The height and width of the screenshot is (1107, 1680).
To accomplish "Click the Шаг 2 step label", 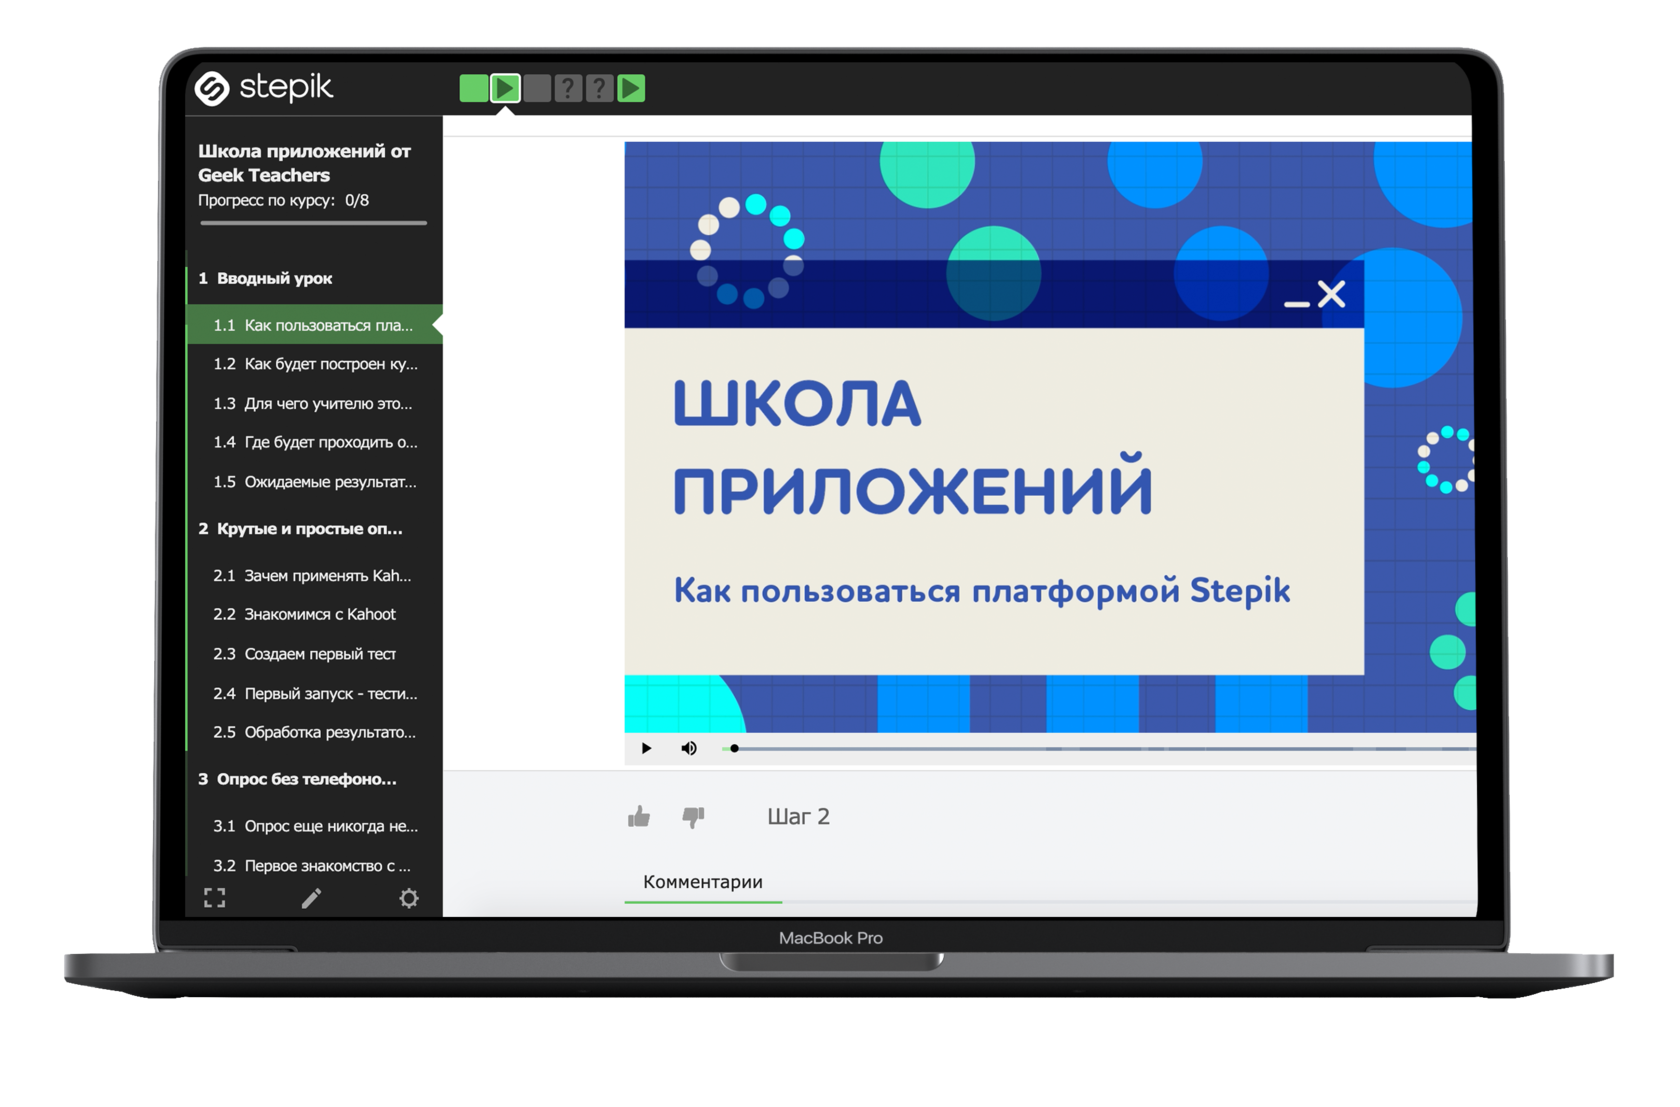I will (798, 817).
